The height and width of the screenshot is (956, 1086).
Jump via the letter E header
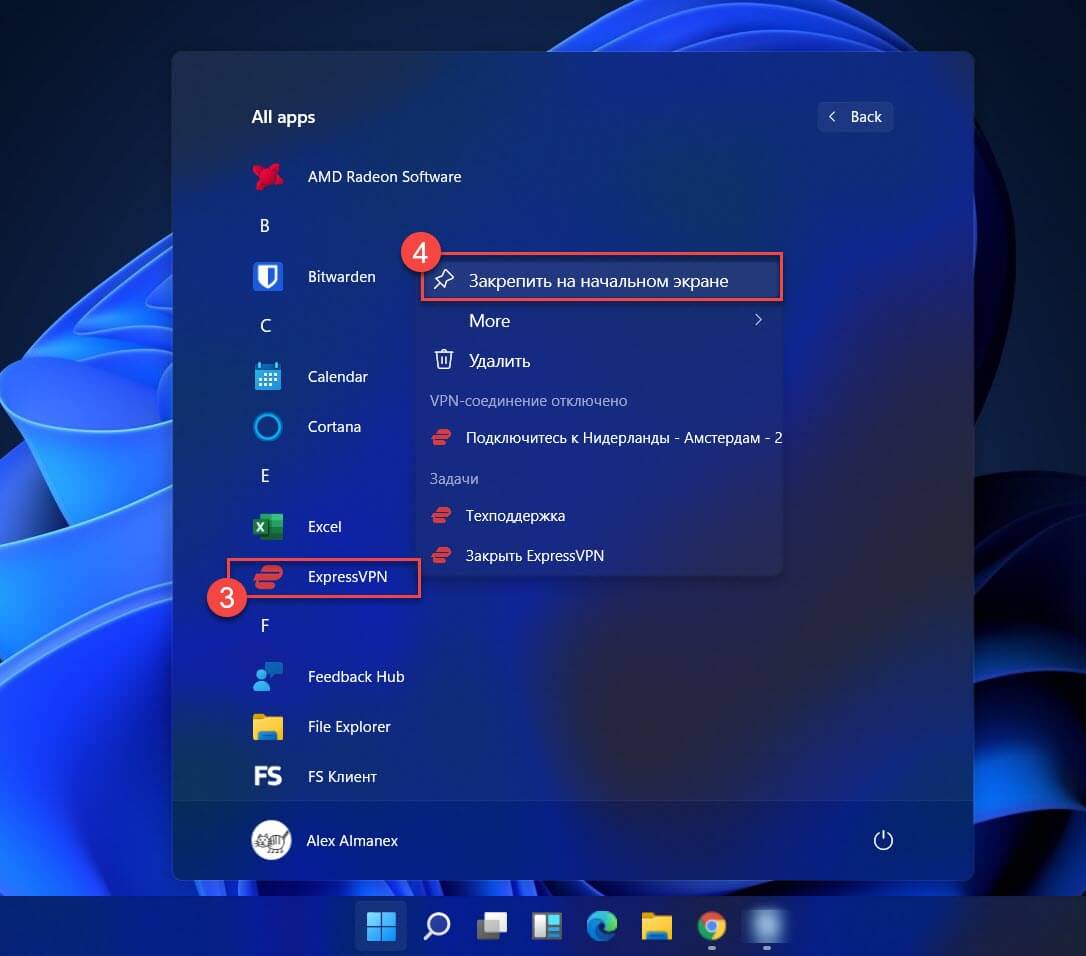(x=265, y=476)
